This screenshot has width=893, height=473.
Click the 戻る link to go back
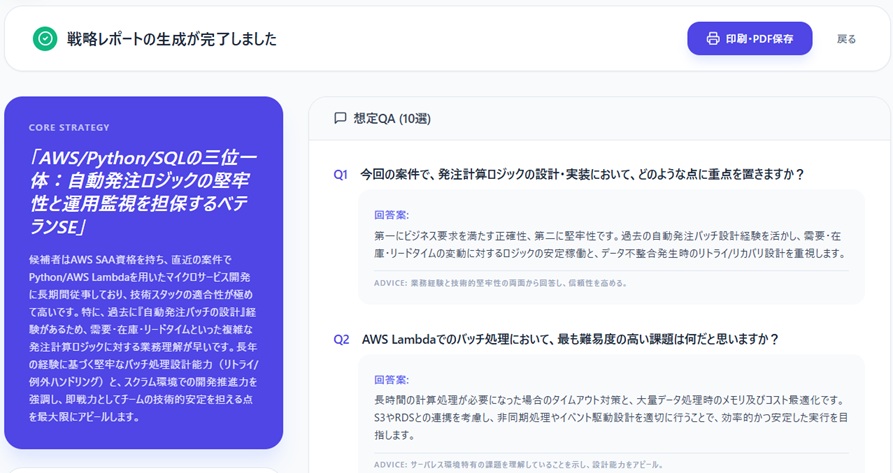[x=846, y=39]
